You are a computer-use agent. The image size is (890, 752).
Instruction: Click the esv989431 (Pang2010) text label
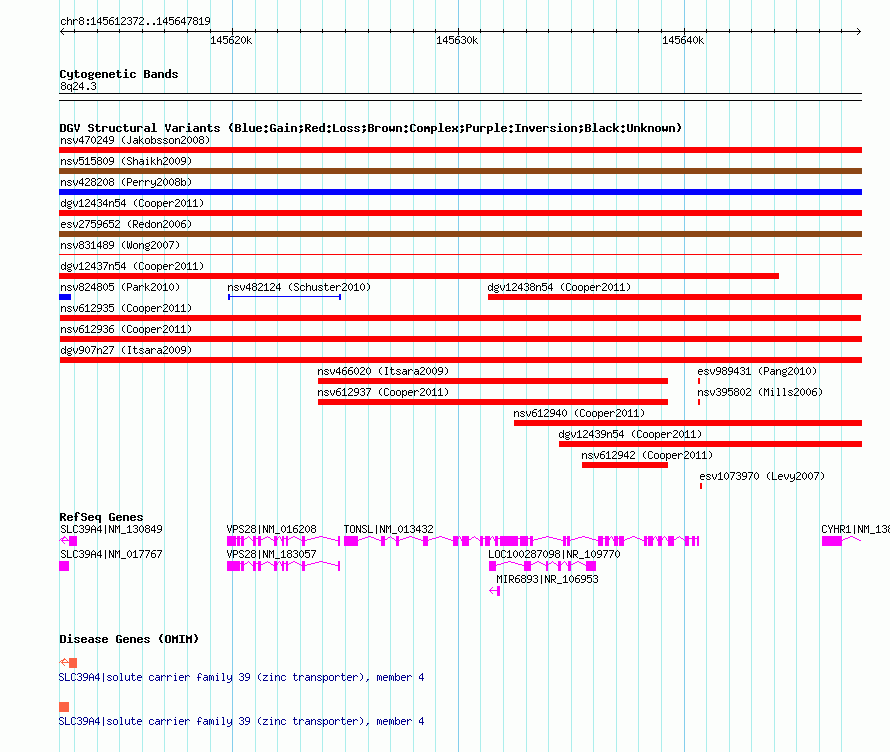click(x=757, y=371)
